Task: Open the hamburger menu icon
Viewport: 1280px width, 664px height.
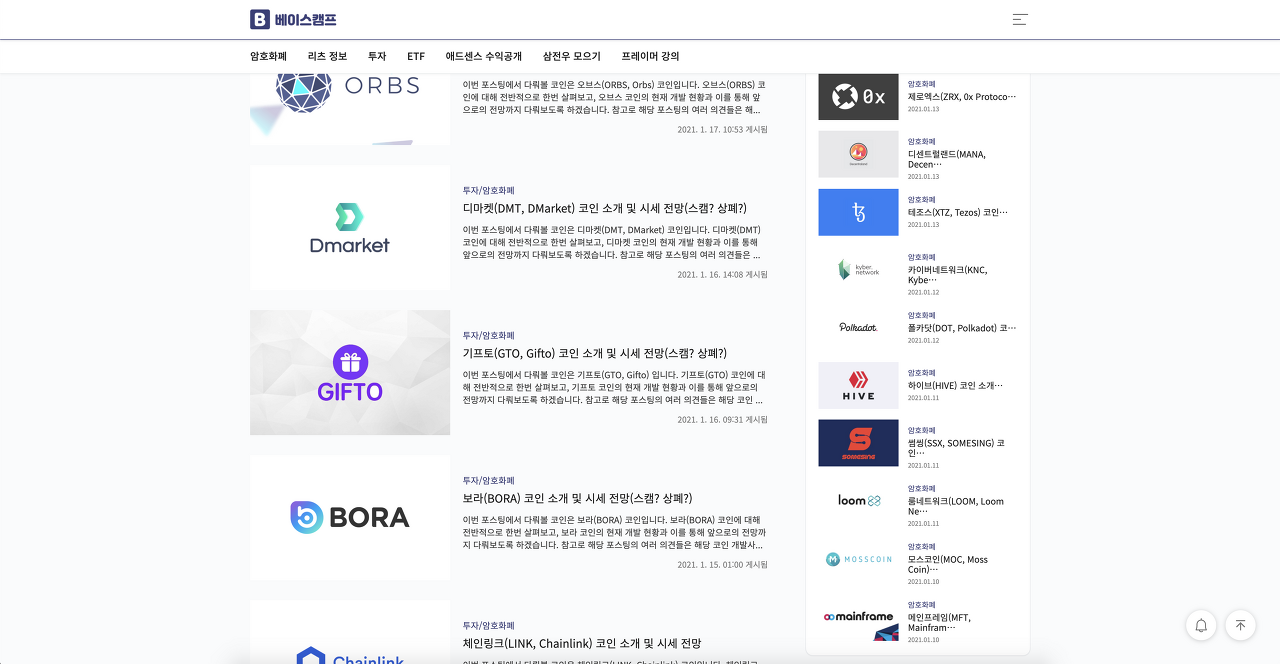Action: 1020,19
